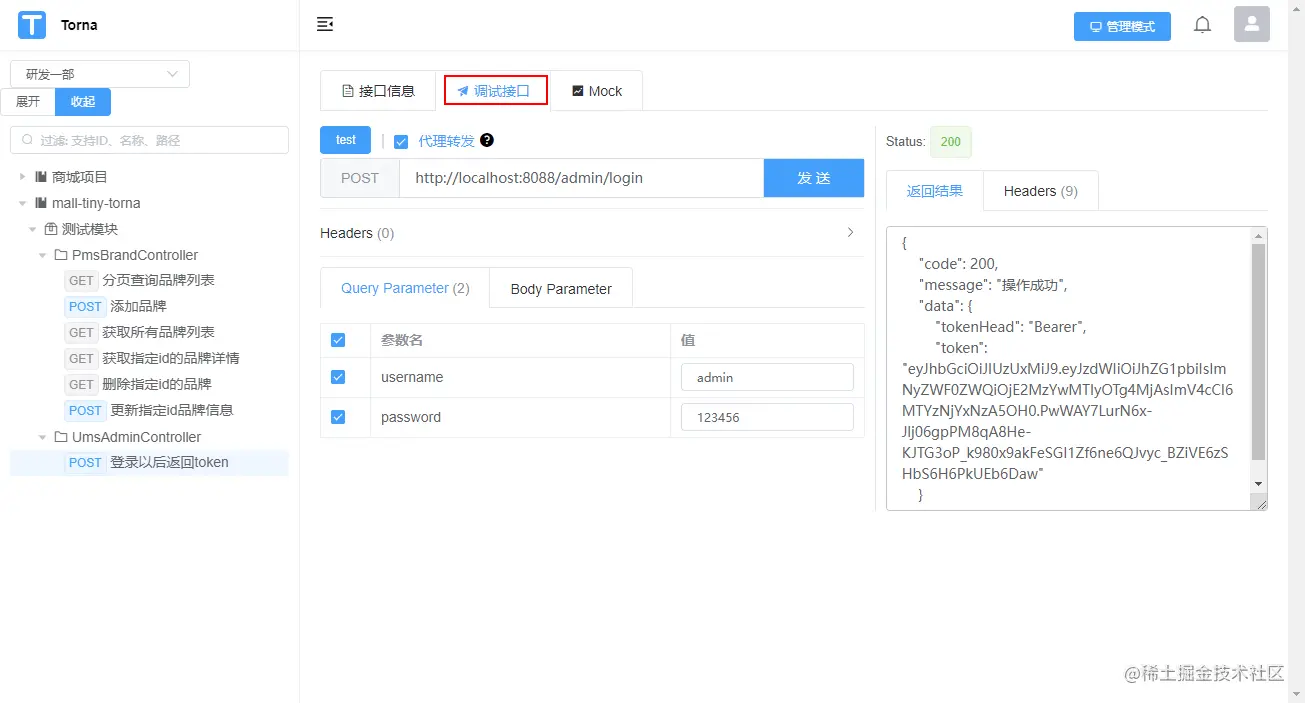Click the request URL input field
The width and height of the screenshot is (1305, 703).
pos(581,178)
